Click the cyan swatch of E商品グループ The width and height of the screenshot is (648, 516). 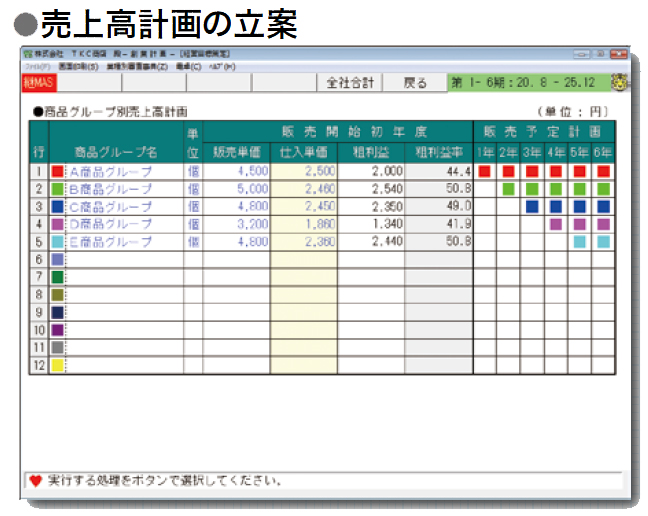57,242
